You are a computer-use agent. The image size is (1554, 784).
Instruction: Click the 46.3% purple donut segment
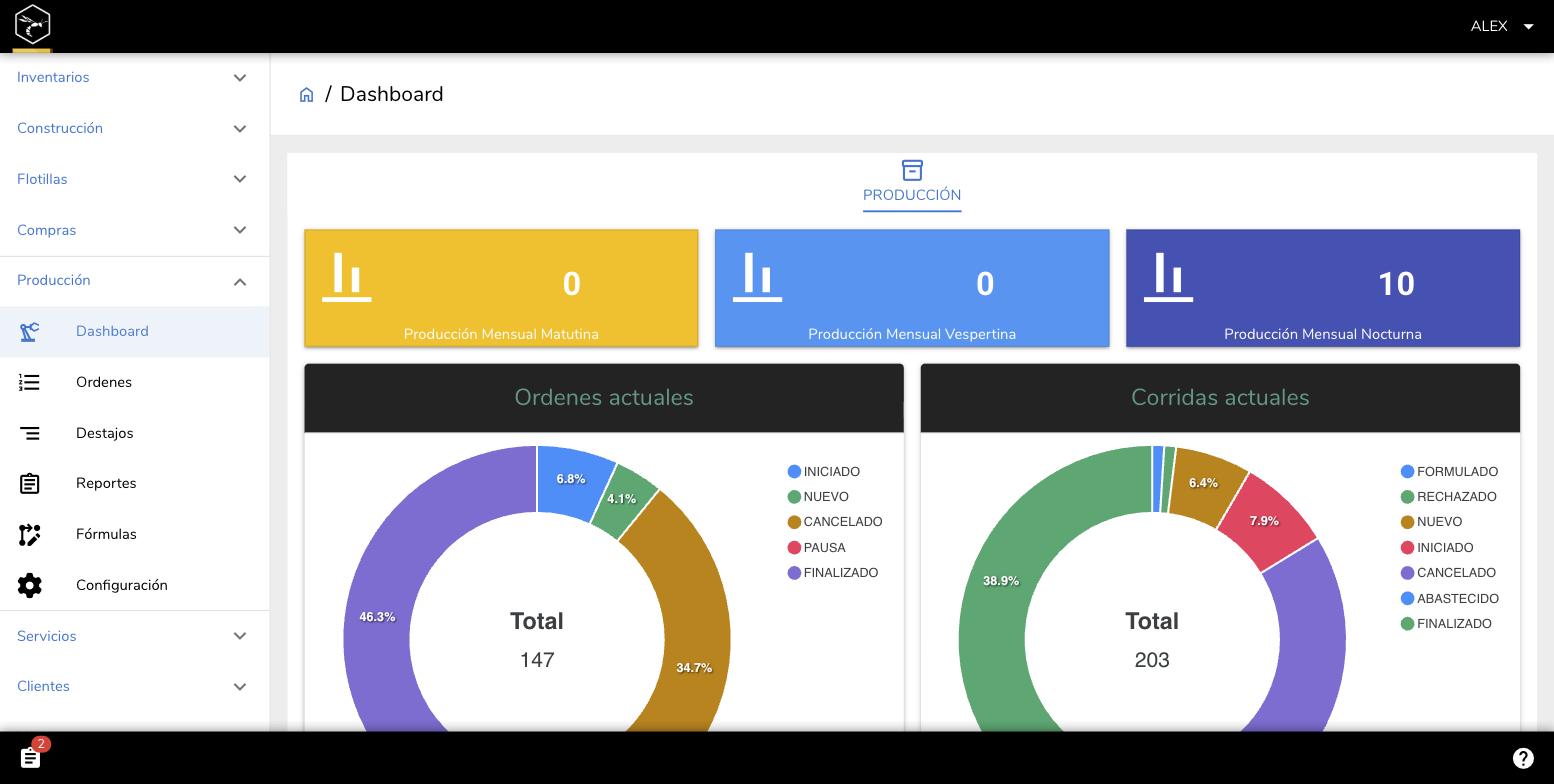click(378, 617)
